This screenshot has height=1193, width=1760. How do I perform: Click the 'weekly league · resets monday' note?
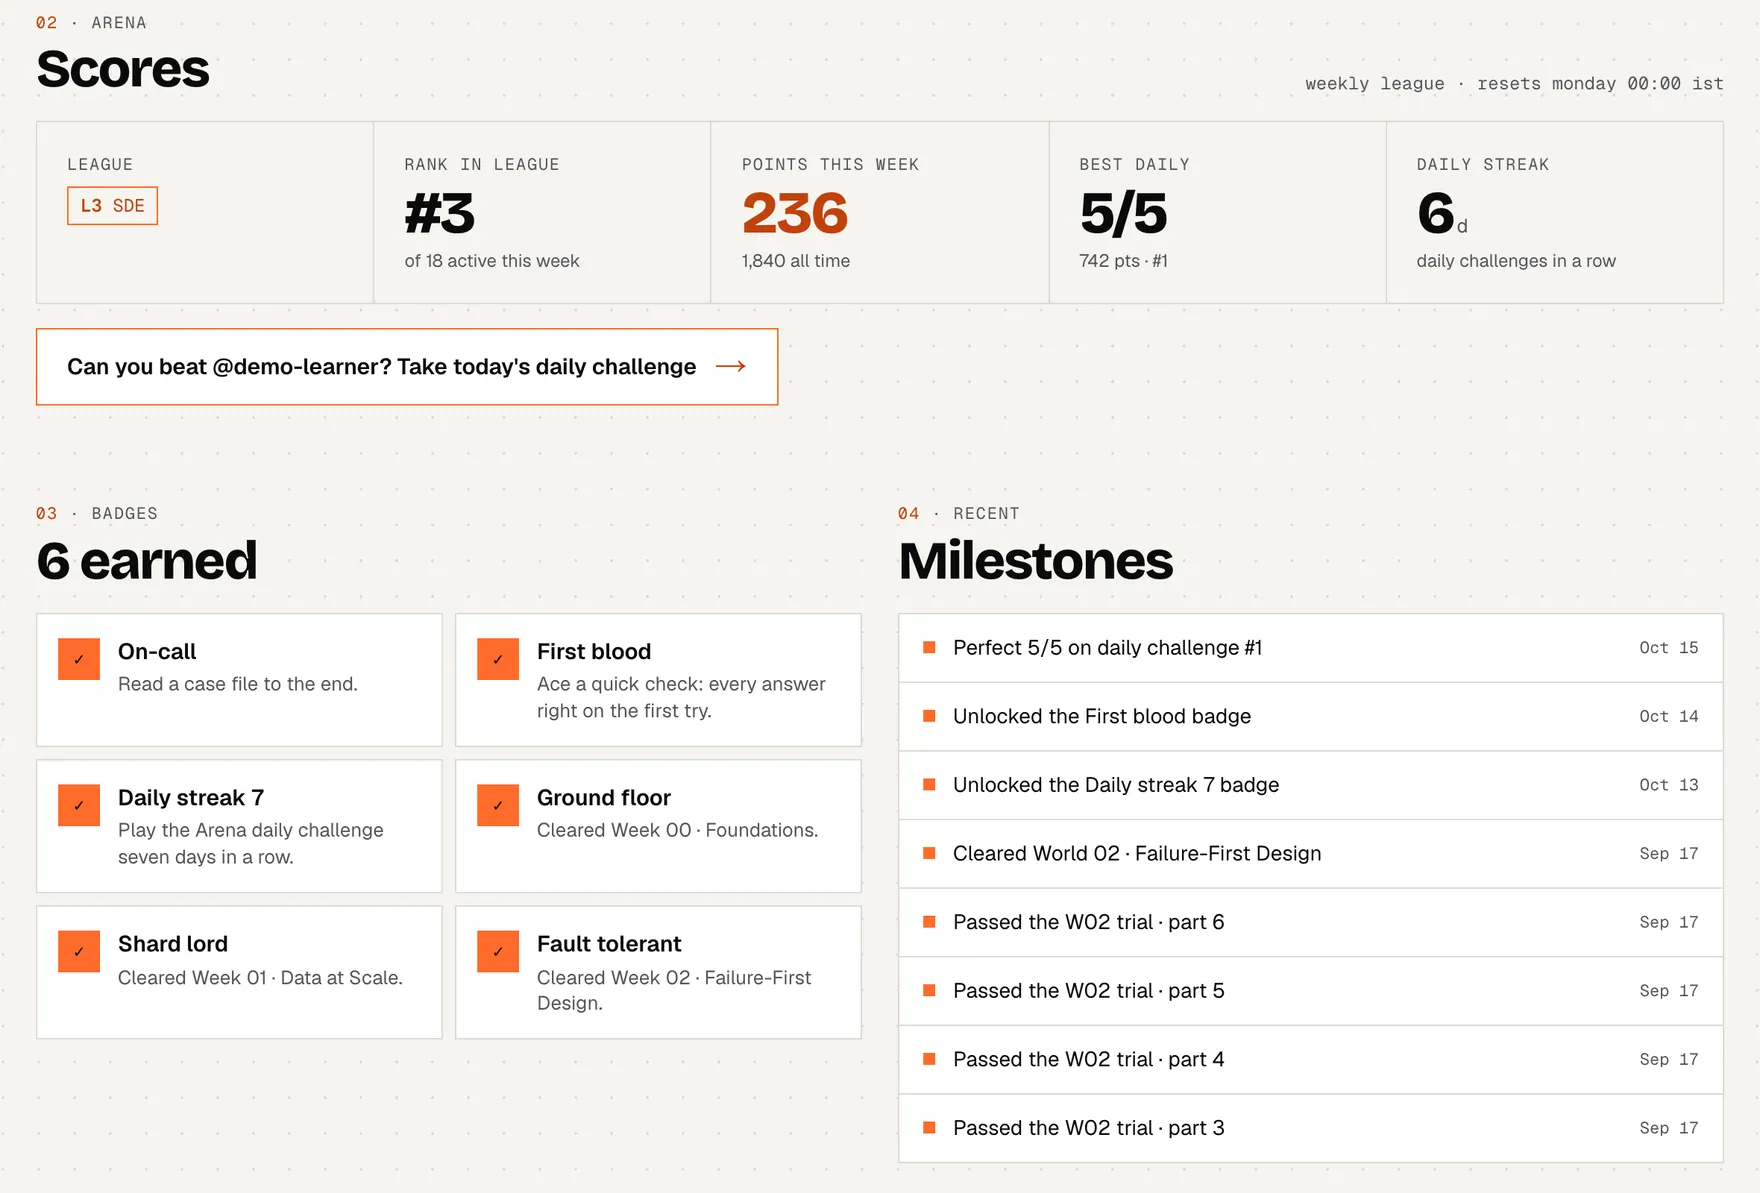click(x=1514, y=84)
